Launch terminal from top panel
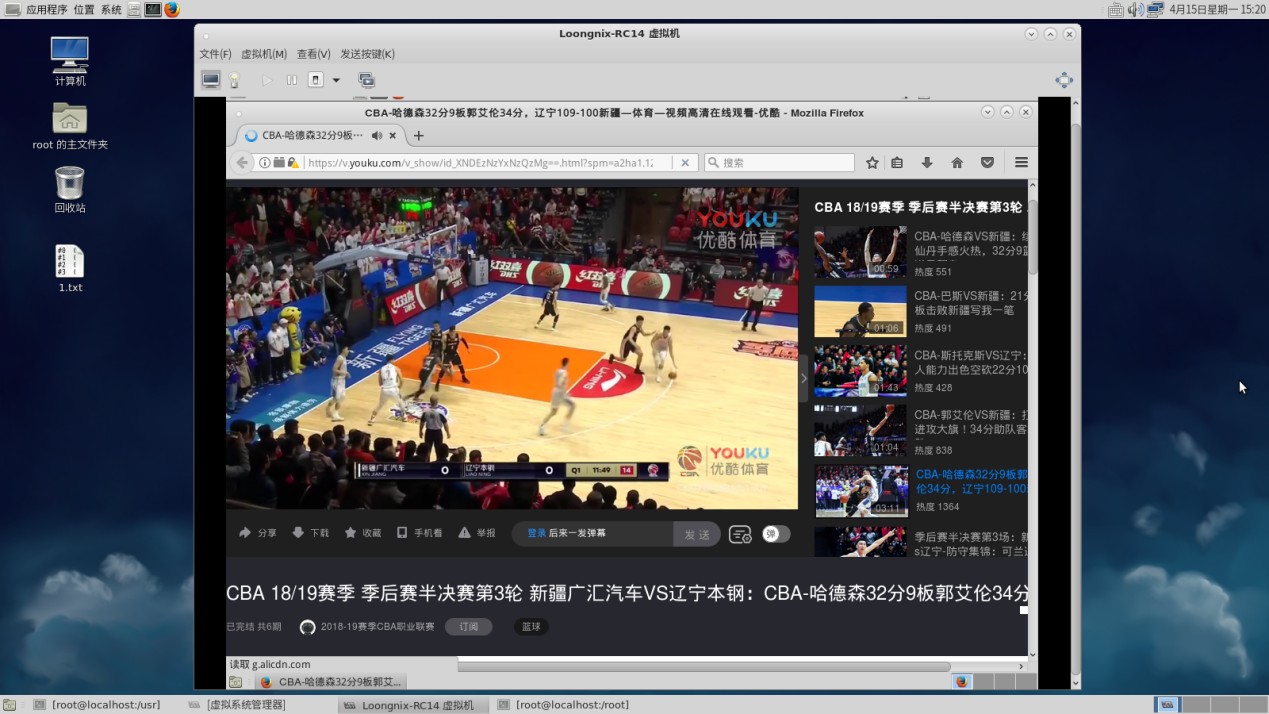 pyautogui.click(x=152, y=9)
